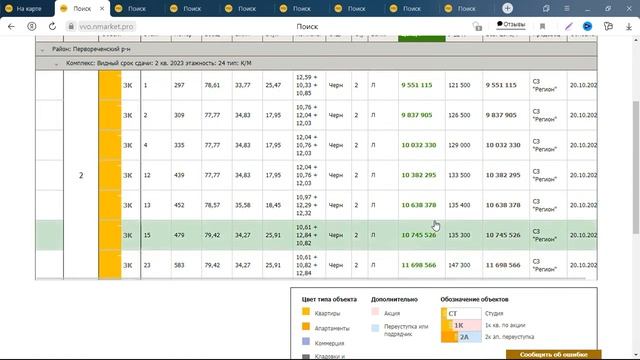Click the СТ studio legend sample
Viewport: 640px width, 360px height.
(x=461, y=313)
